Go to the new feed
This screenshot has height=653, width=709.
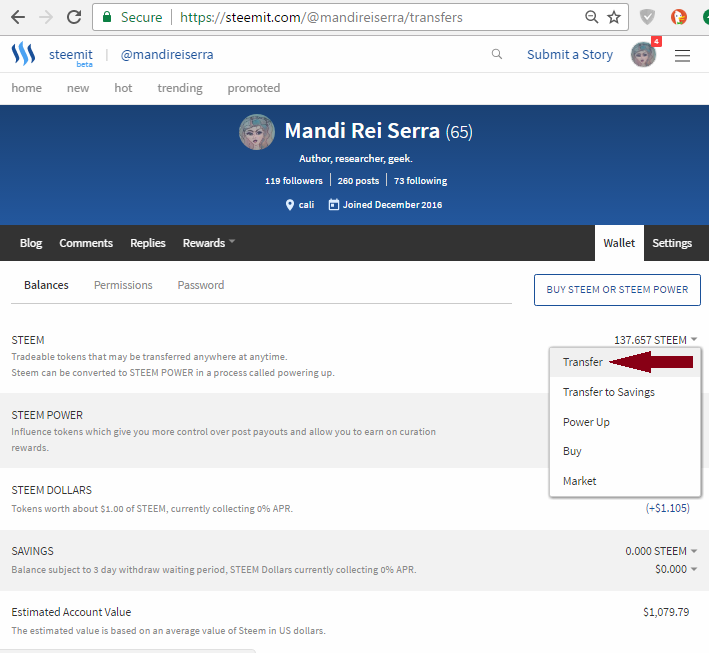click(x=78, y=88)
